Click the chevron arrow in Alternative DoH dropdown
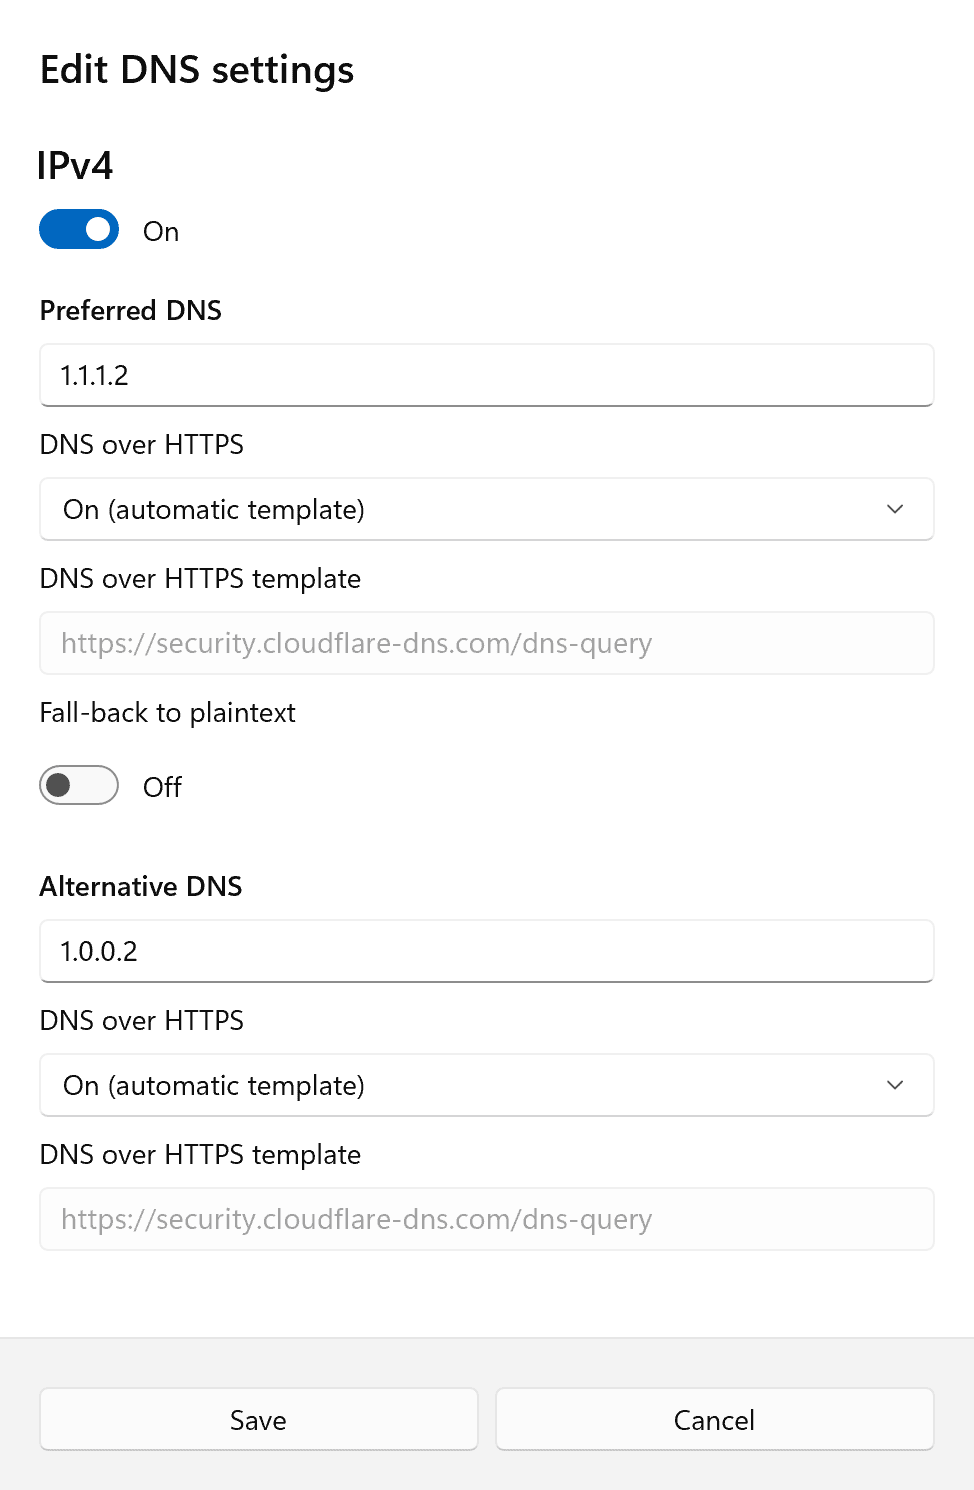The width and height of the screenshot is (974, 1490). click(x=895, y=1086)
